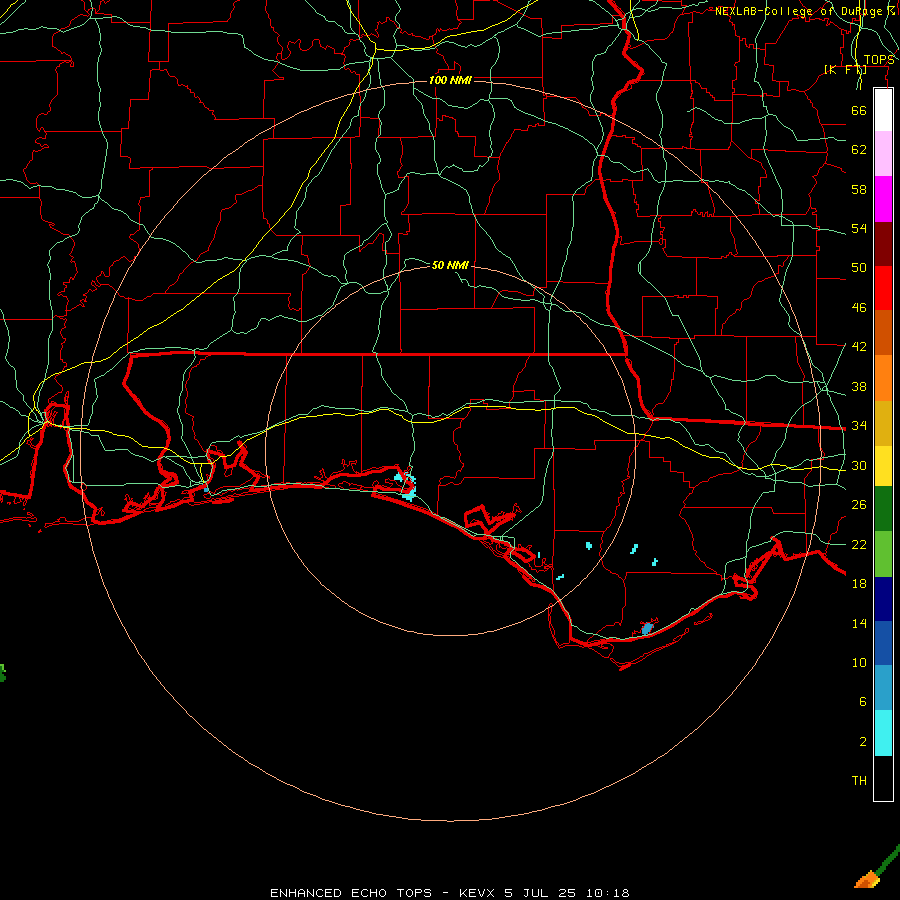Screen dimensions: 900x900
Task: Click the 22 value on the legend
Action: pos(859,544)
